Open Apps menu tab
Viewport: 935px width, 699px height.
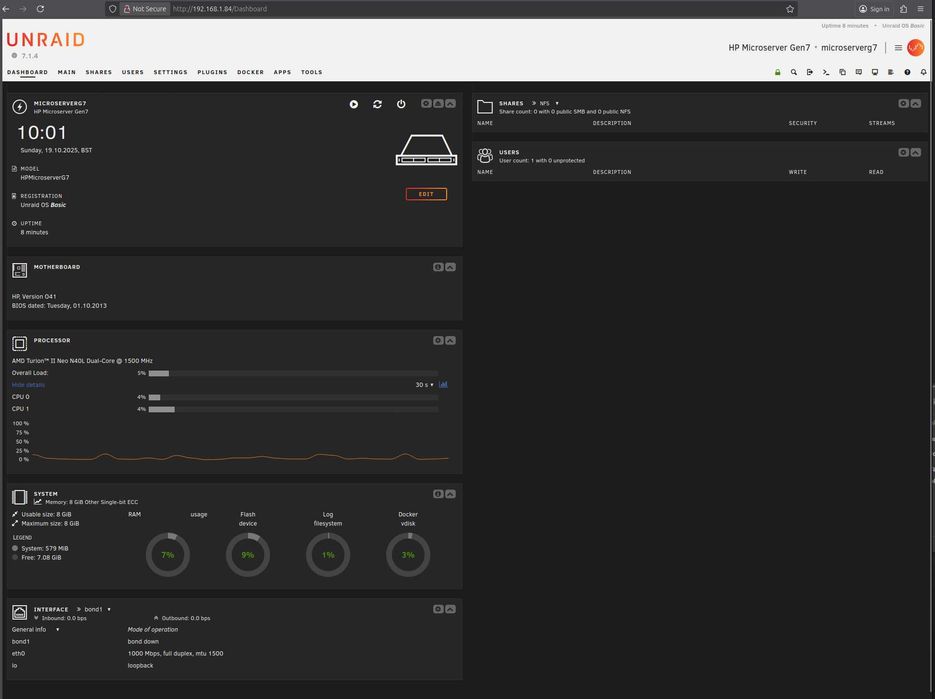point(283,72)
